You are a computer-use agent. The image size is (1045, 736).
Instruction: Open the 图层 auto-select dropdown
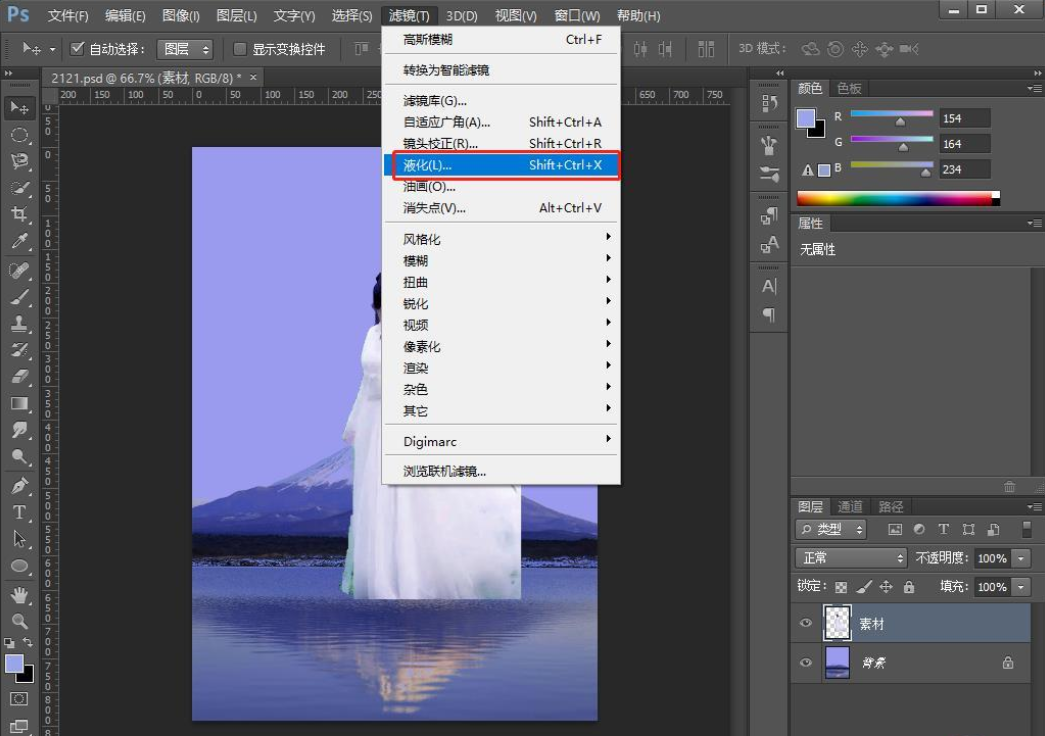[x=185, y=49]
